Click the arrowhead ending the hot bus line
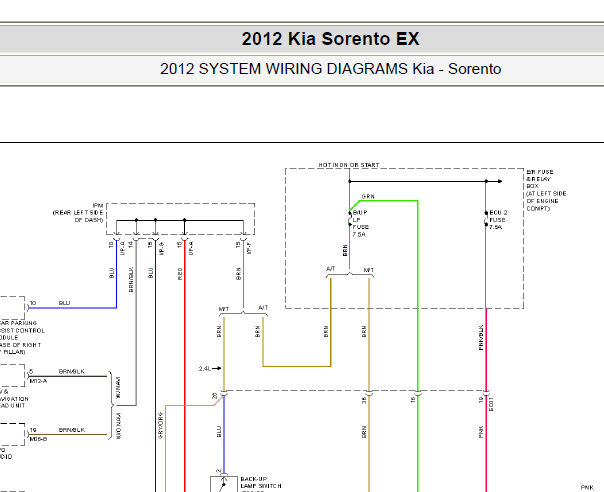 (500, 181)
